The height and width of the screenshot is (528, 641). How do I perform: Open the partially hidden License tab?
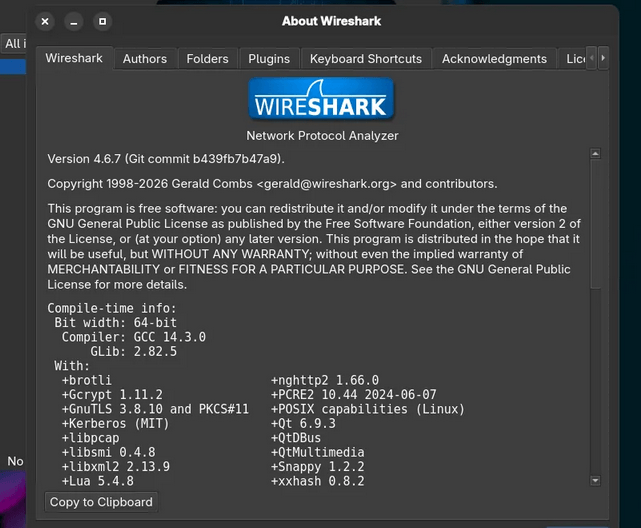(572, 59)
